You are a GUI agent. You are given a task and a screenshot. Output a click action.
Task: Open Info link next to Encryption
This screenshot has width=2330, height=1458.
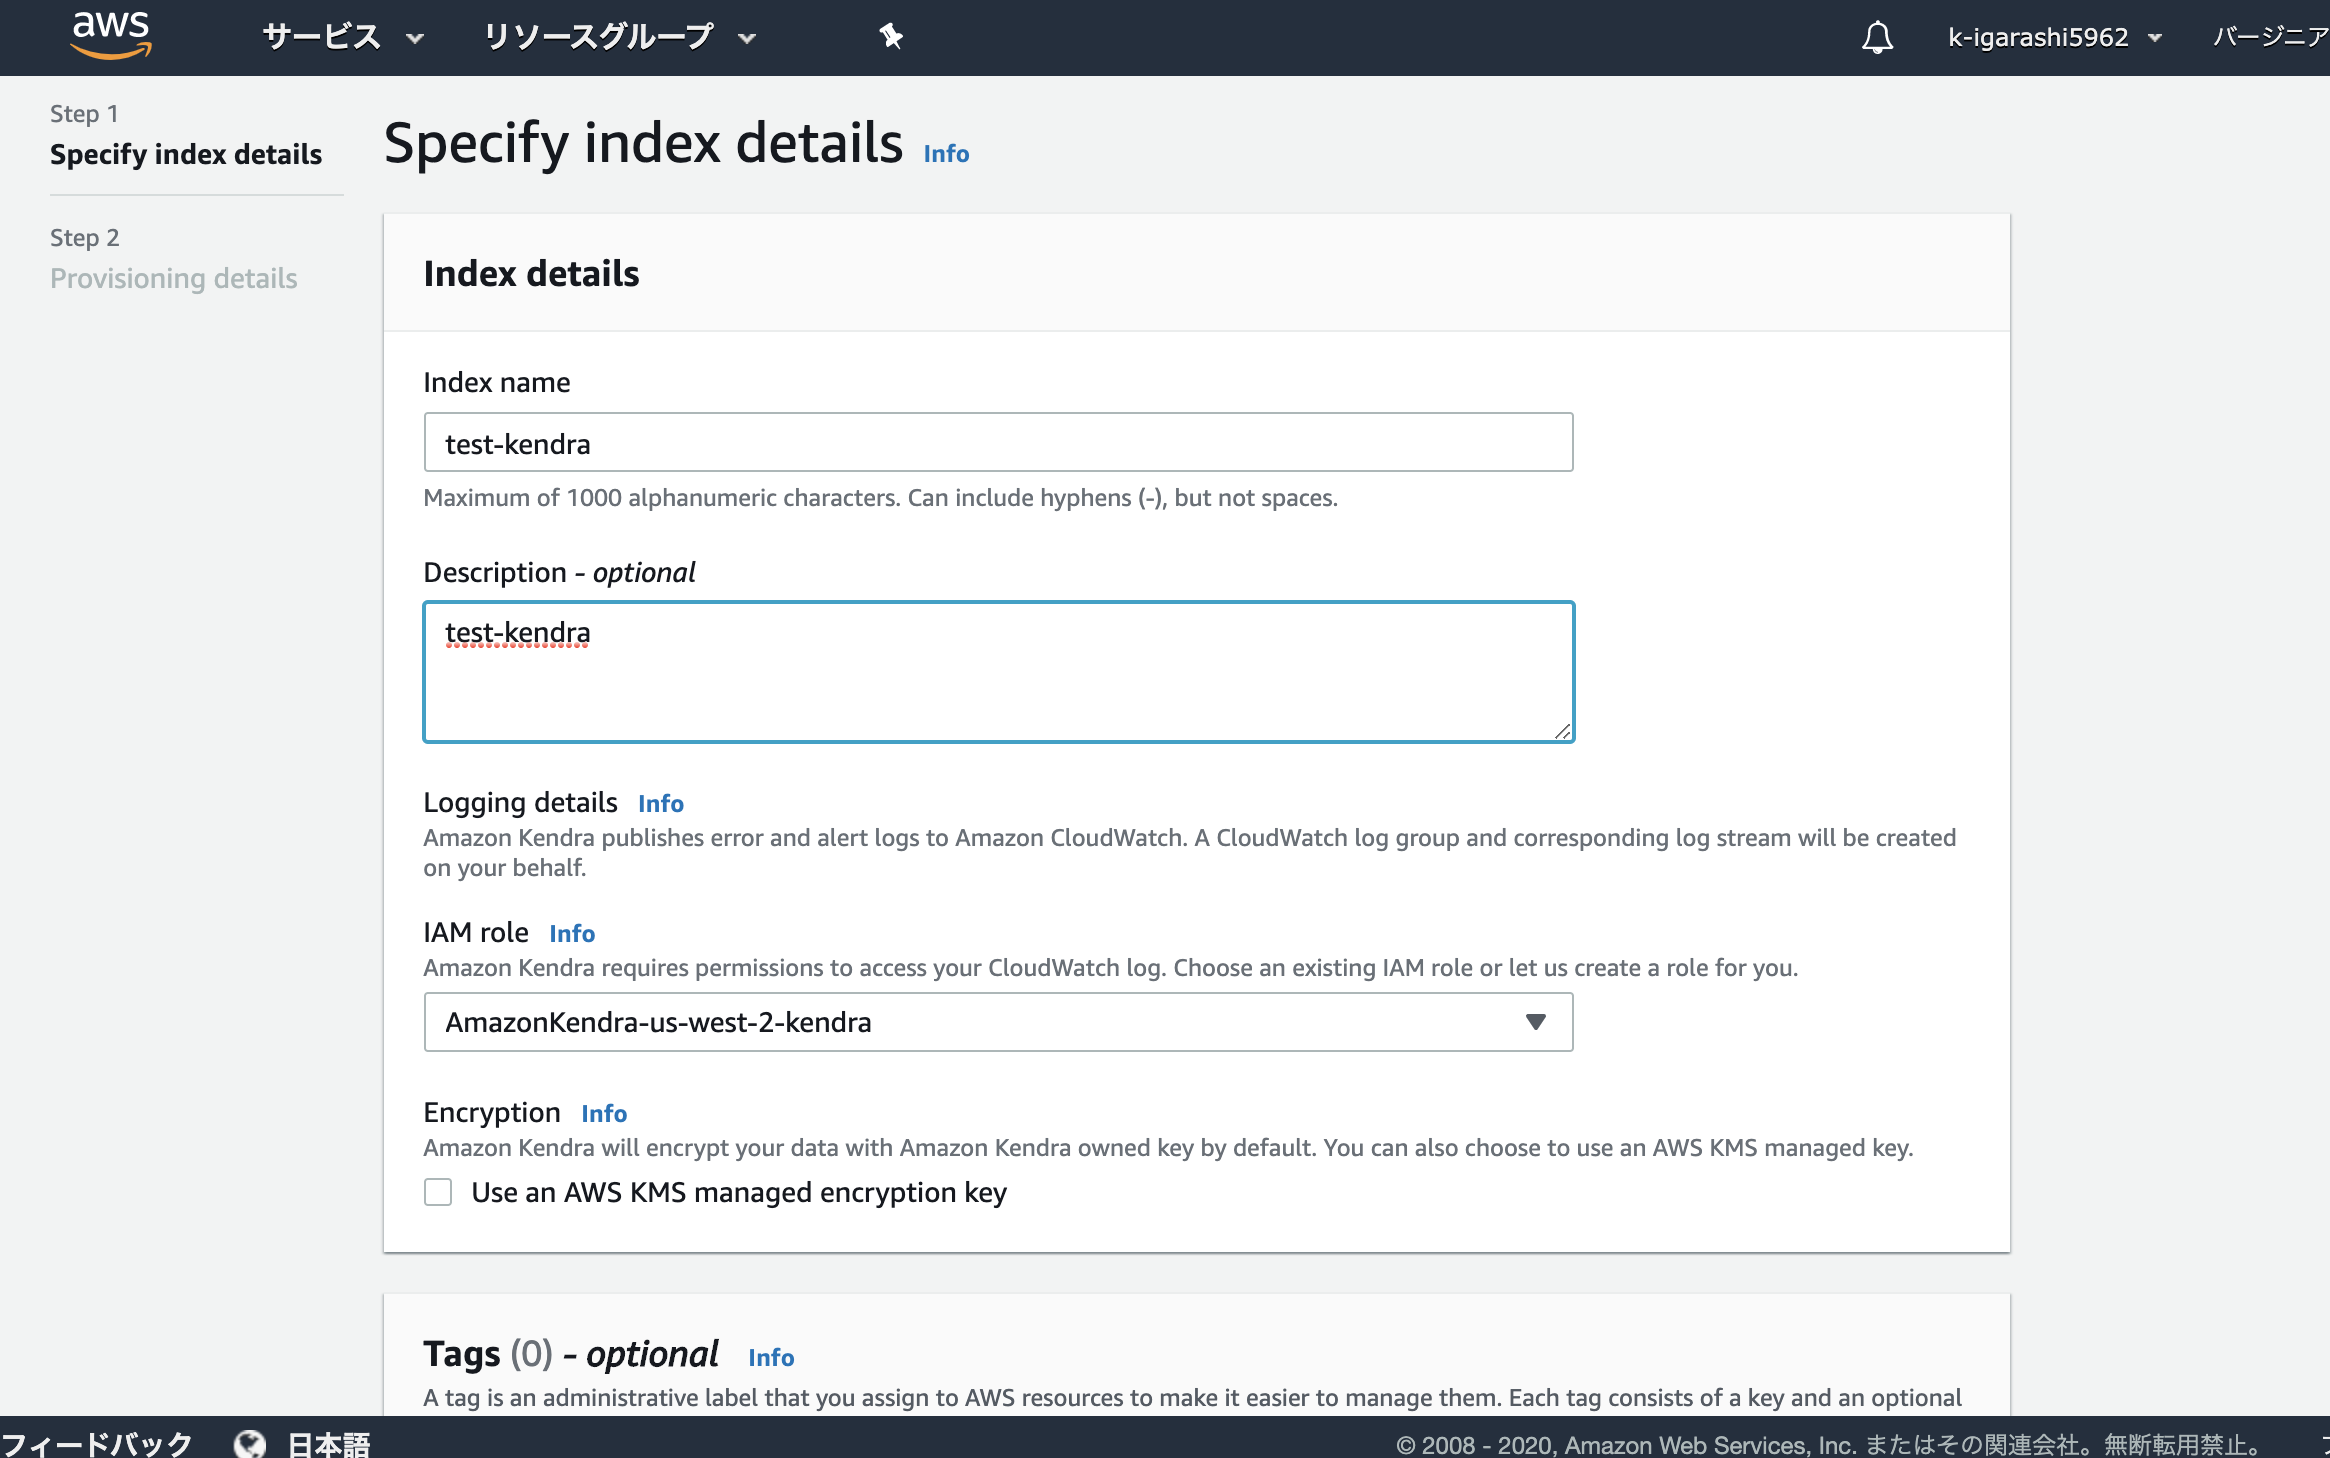pos(604,1114)
